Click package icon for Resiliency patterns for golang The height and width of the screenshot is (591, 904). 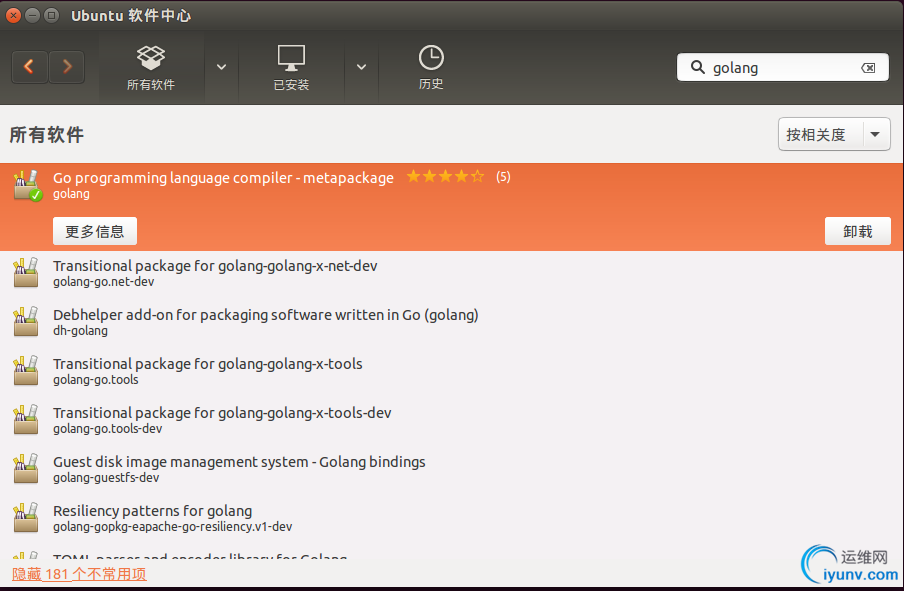click(x=26, y=518)
